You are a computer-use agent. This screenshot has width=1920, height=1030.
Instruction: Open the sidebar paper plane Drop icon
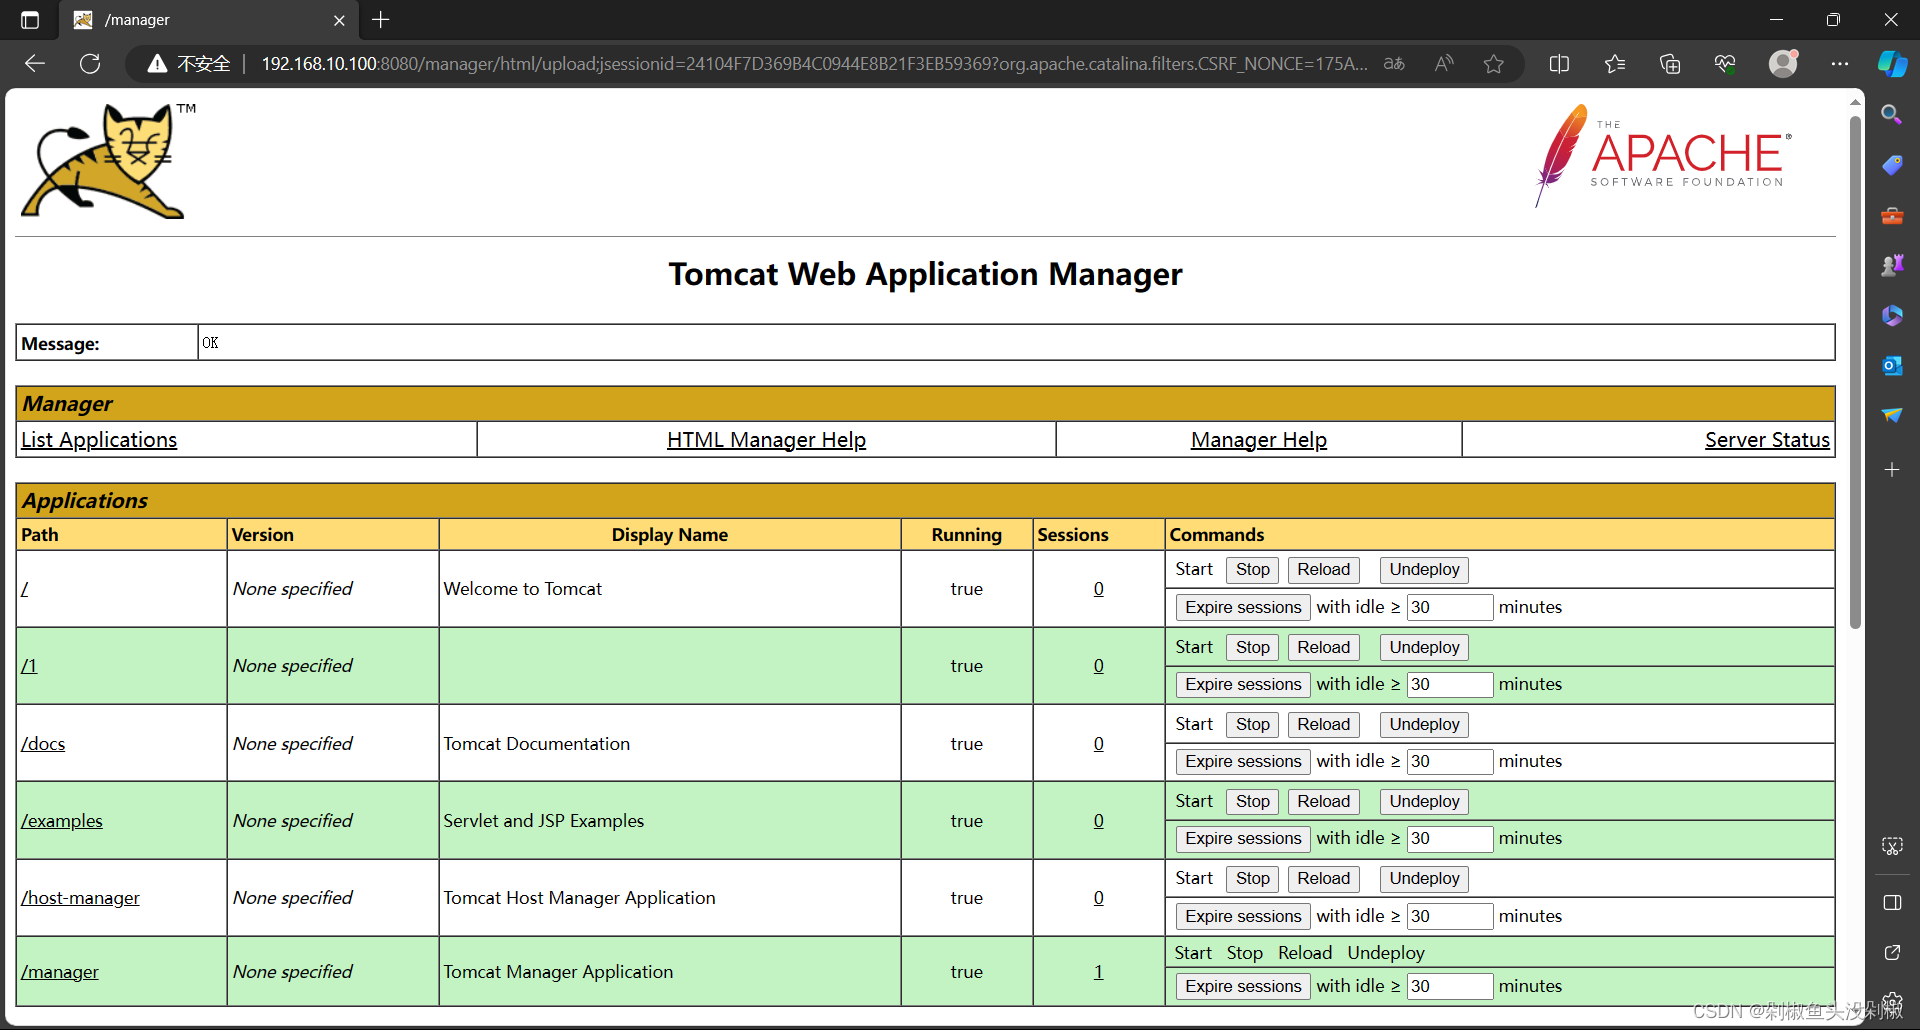(1892, 415)
